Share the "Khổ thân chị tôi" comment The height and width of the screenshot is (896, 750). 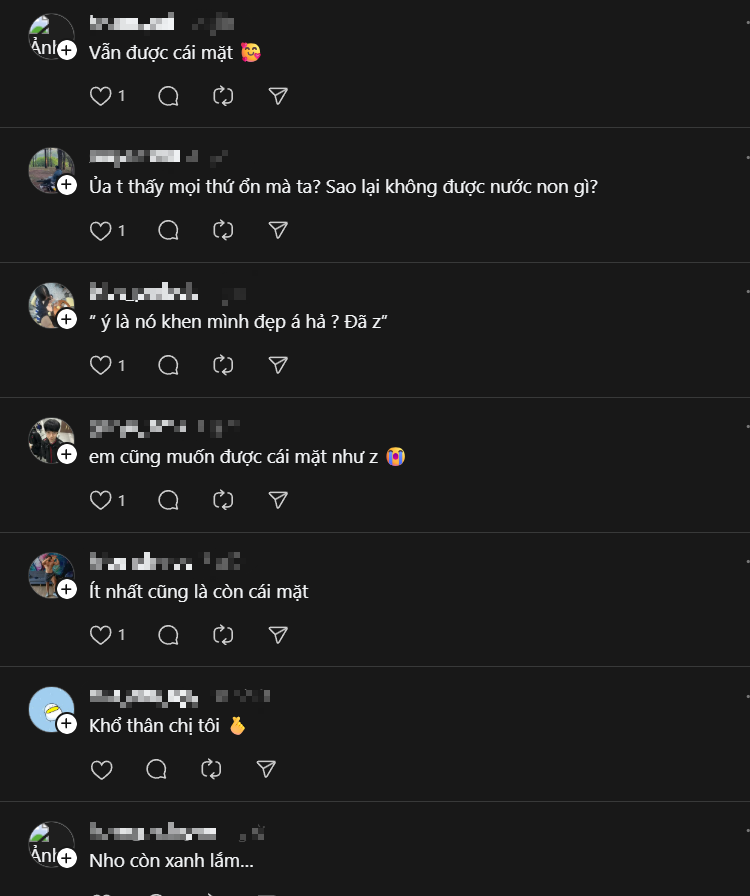coord(266,769)
